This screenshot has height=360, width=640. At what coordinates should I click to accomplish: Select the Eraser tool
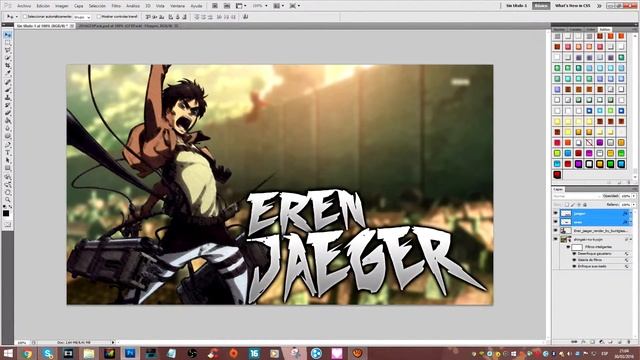[7, 114]
